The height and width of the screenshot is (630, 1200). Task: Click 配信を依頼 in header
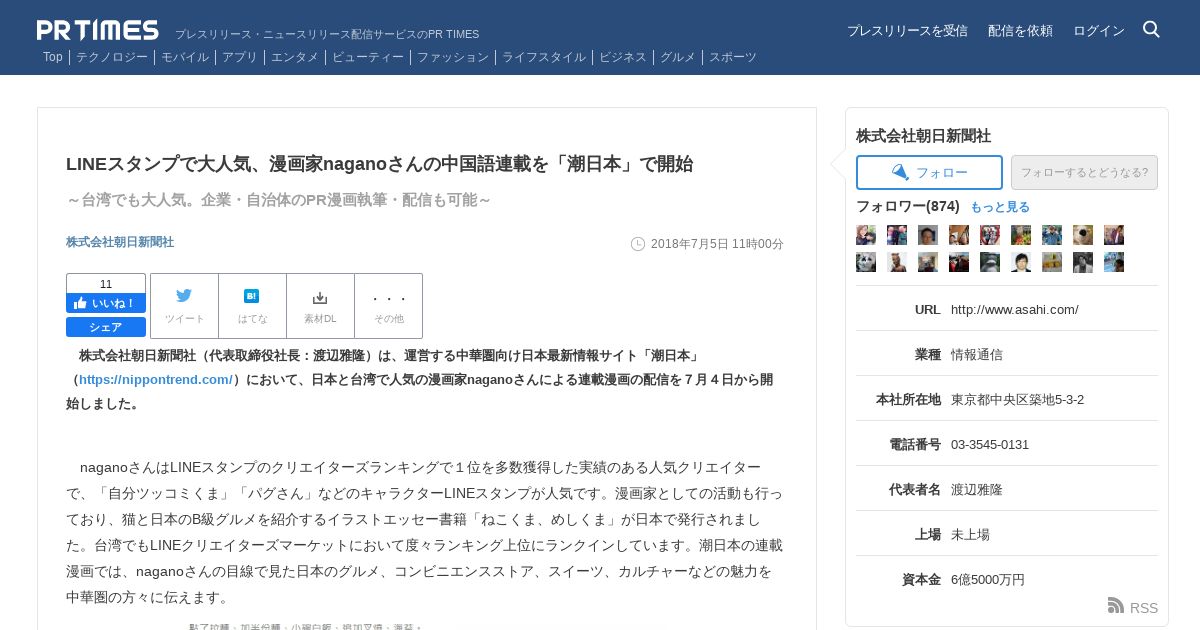coord(1020,30)
